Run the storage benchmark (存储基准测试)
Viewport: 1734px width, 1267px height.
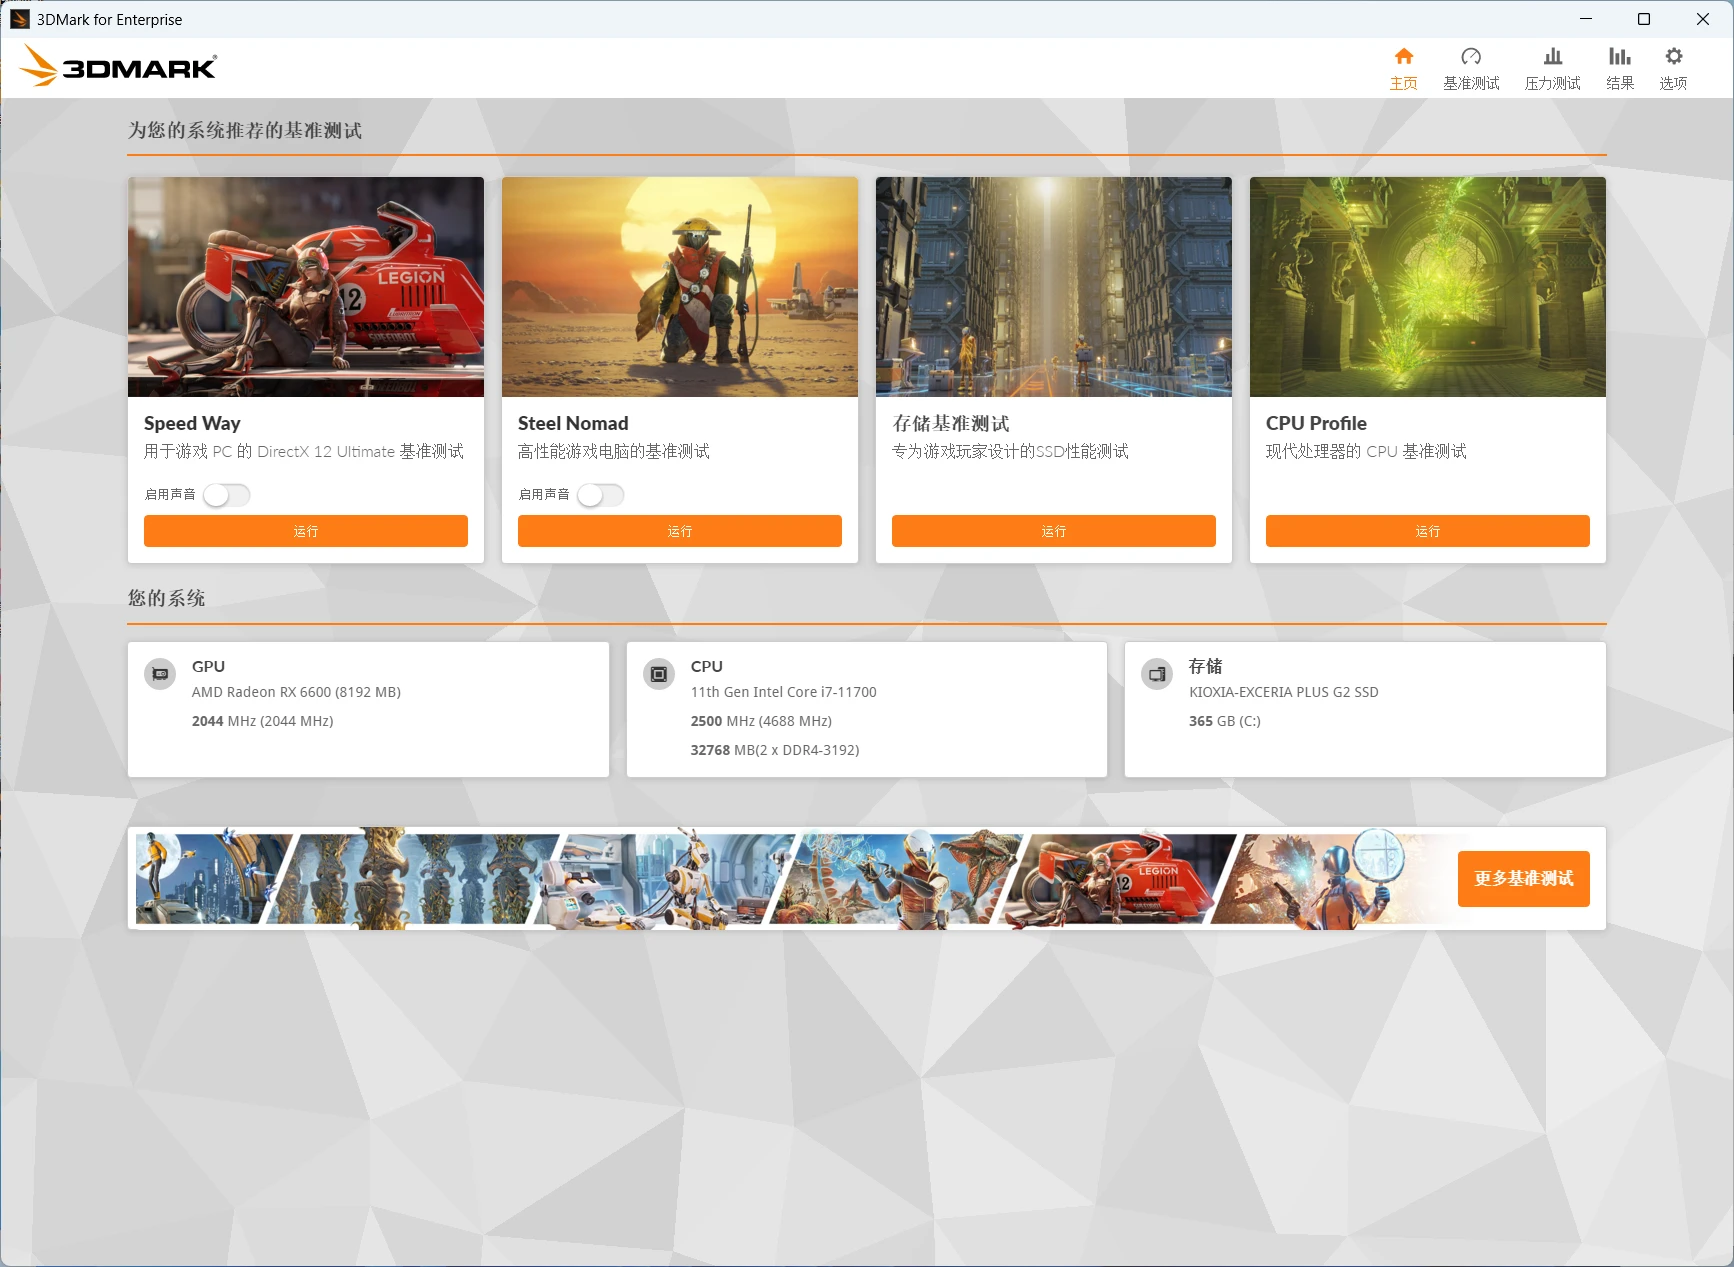tap(1054, 531)
